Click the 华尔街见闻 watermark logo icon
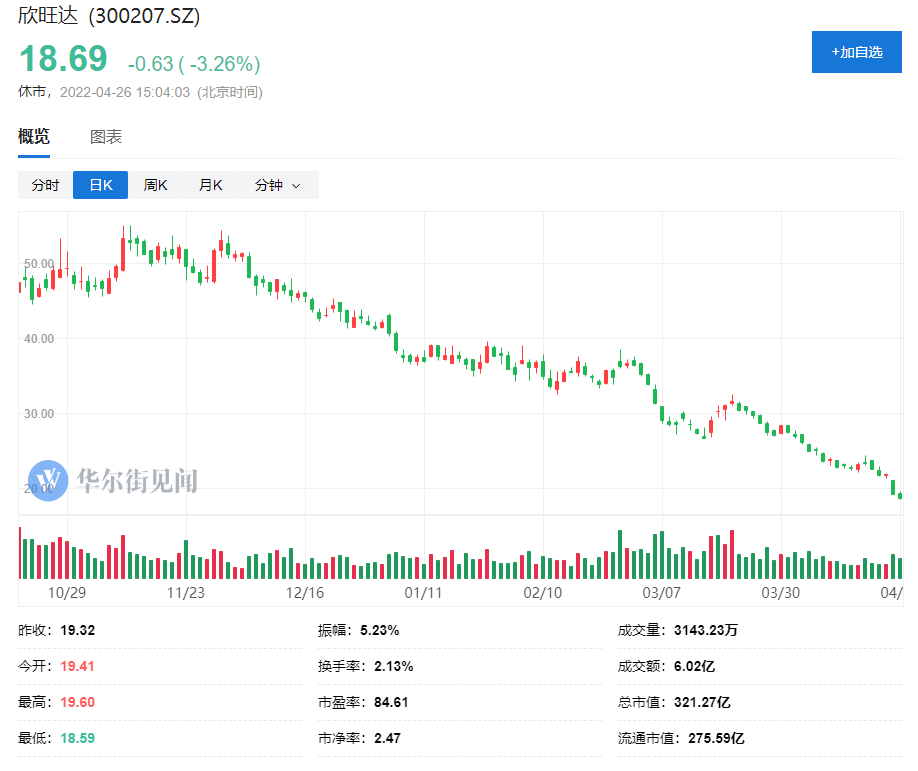This screenshot has width=918, height=771. tap(47, 480)
